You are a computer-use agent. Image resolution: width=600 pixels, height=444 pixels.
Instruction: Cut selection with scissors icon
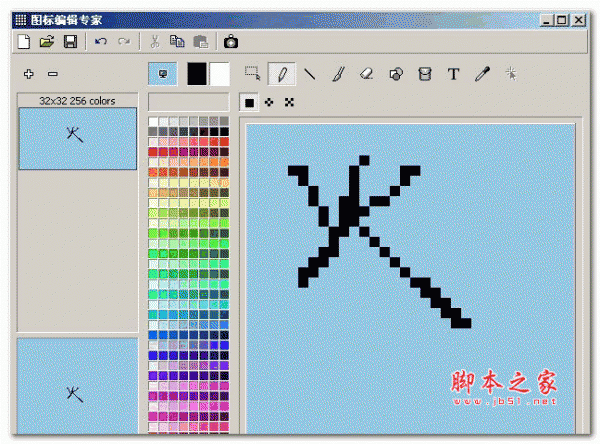(x=155, y=41)
